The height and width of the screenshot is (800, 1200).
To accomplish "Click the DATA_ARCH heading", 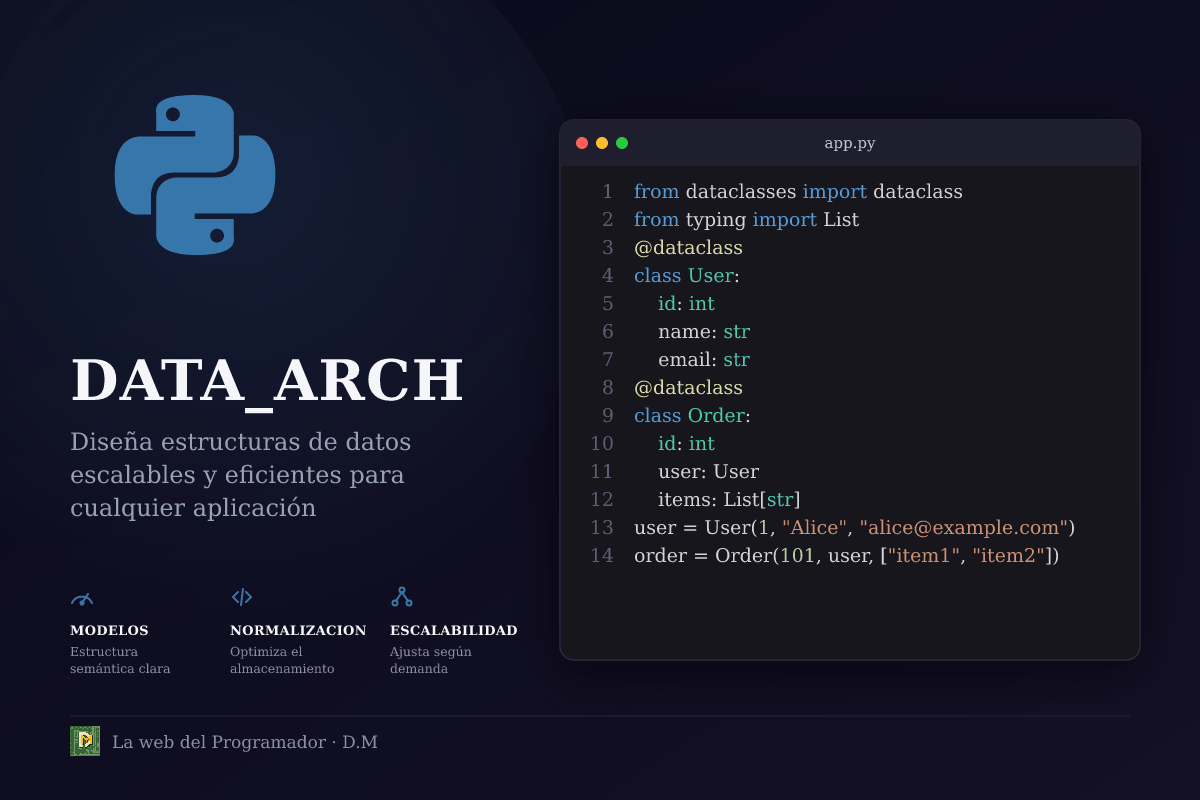I will [x=267, y=382].
